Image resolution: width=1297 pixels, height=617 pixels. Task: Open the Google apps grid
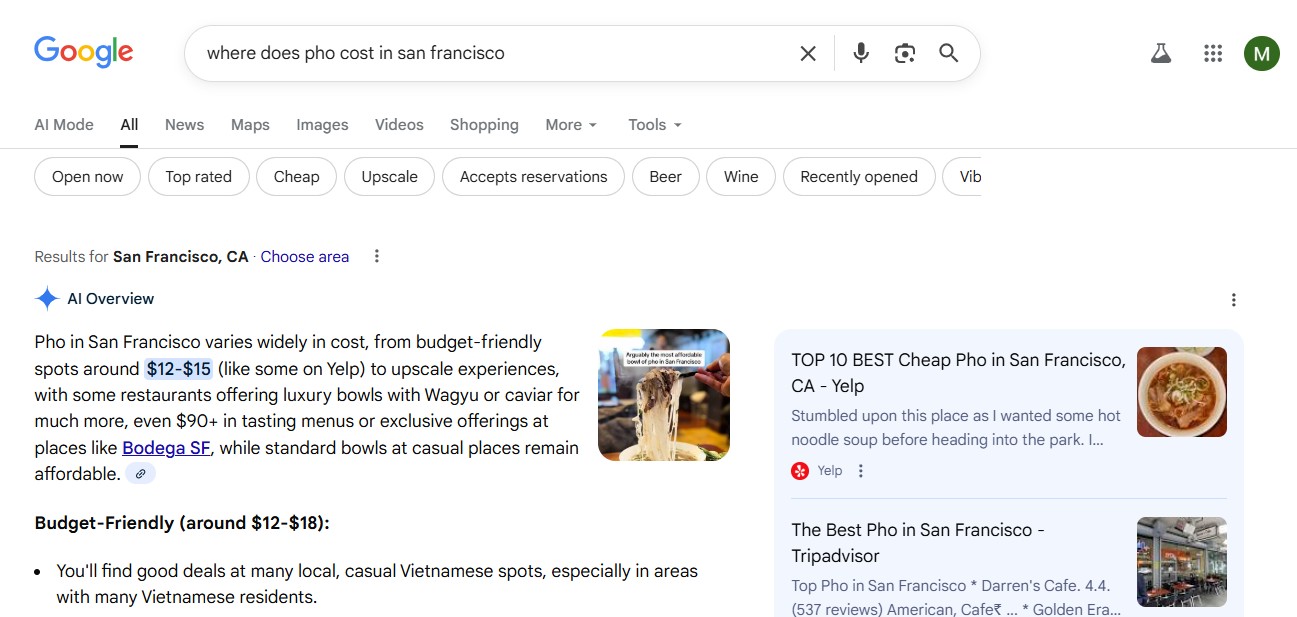point(1213,54)
